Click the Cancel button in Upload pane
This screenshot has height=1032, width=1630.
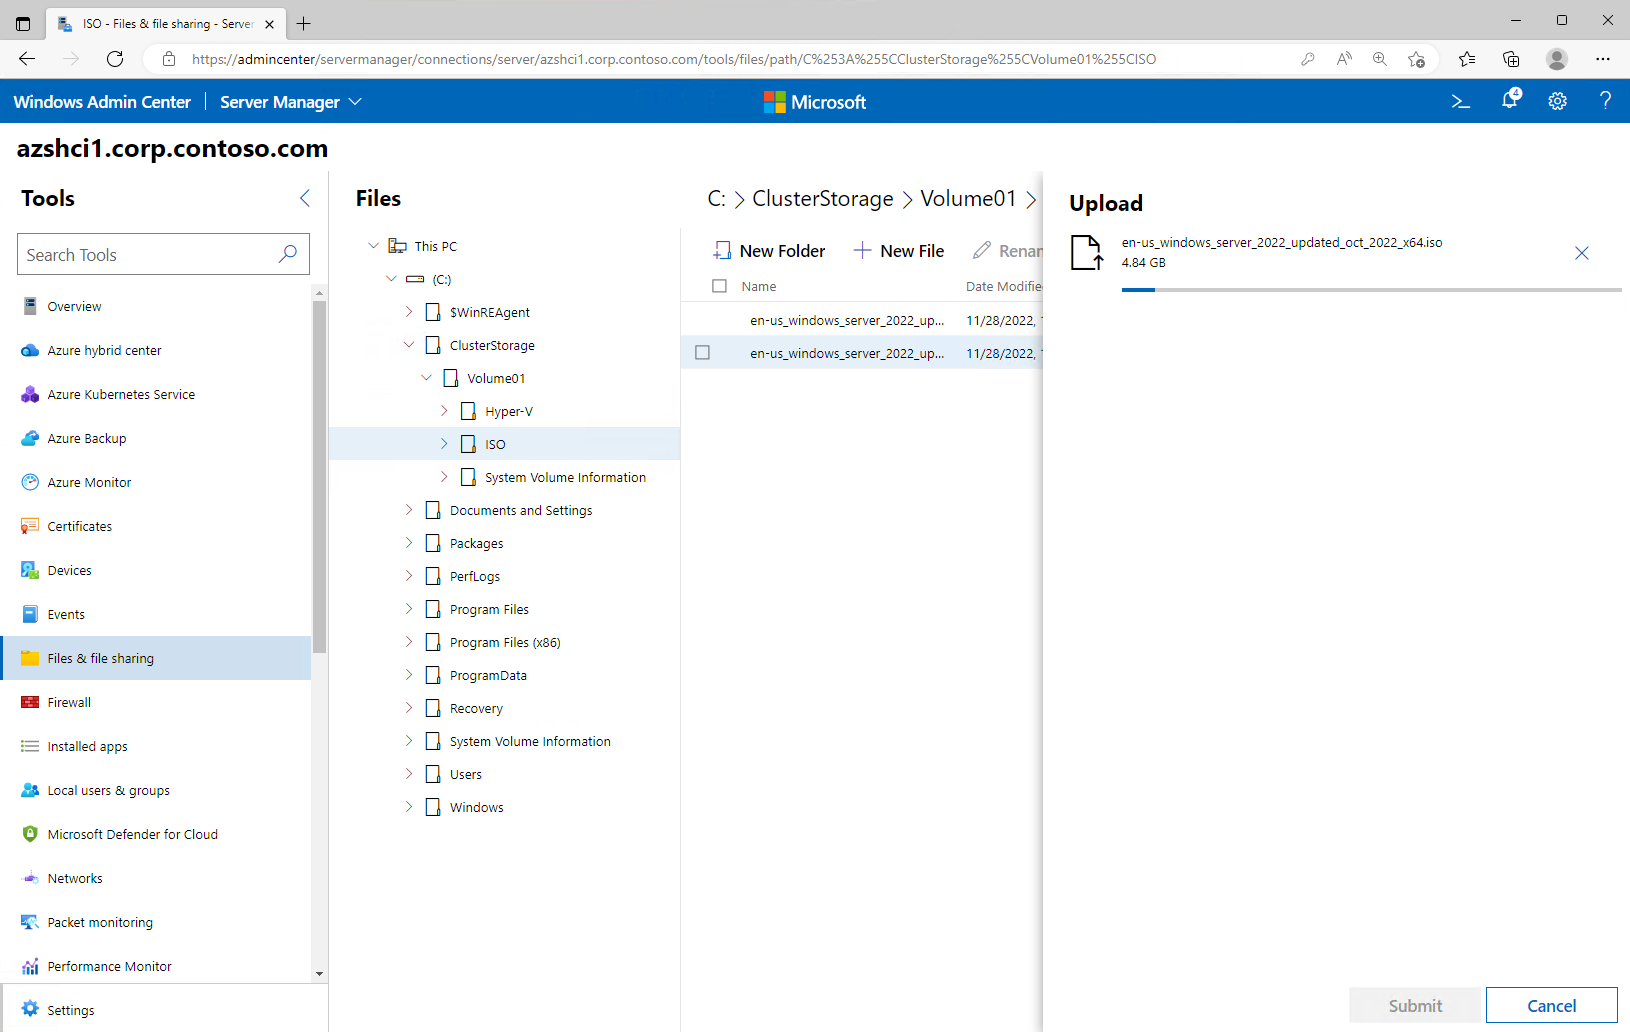tap(1551, 1005)
